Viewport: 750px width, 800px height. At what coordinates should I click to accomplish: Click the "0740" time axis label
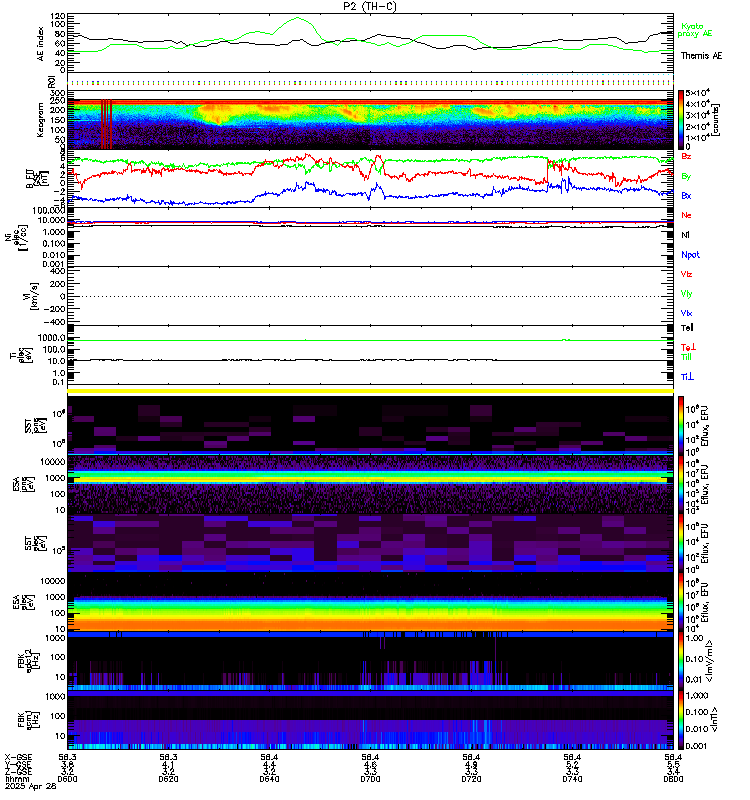click(572, 779)
